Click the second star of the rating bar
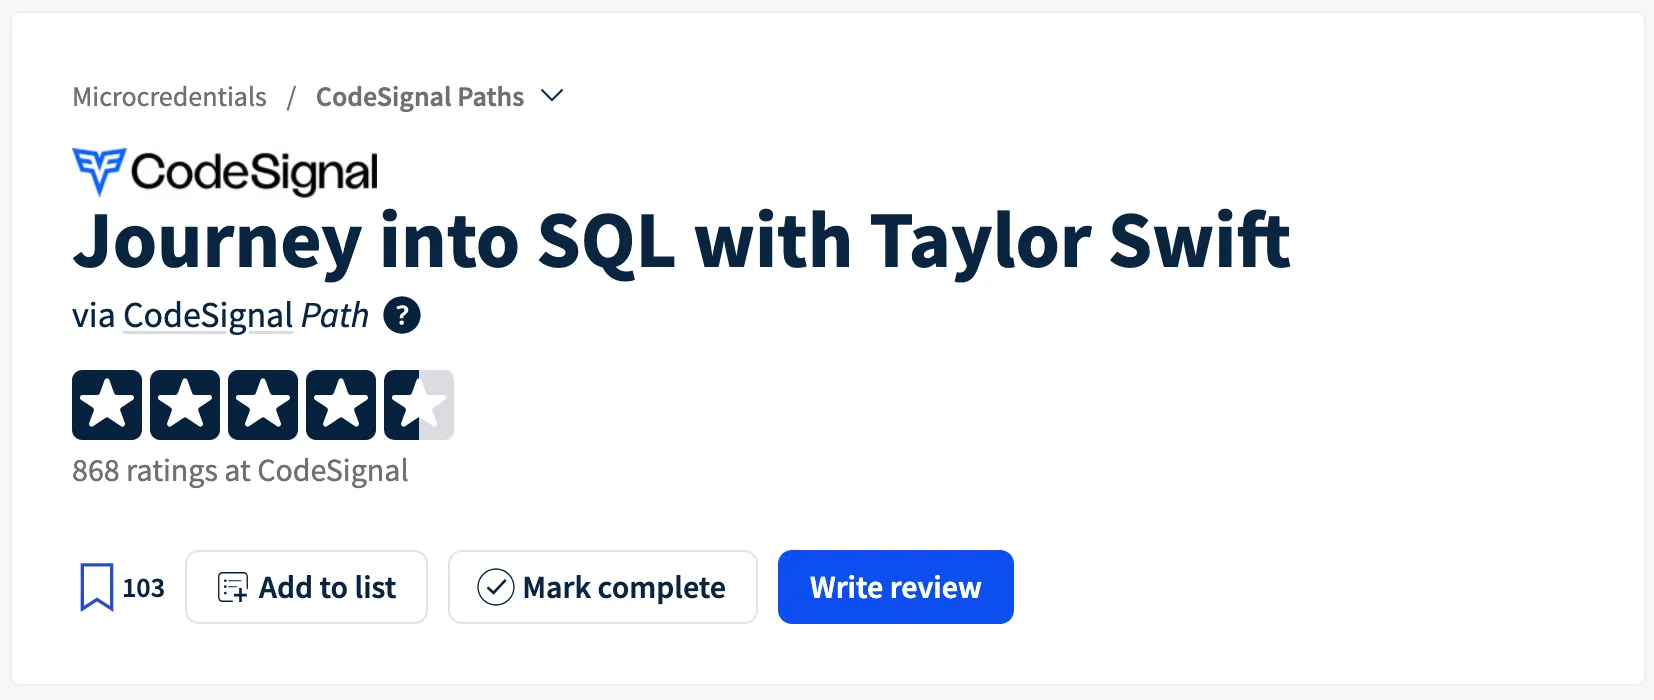Image resolution: width=1654 pixels, height=700 pixels. (185, 404)
